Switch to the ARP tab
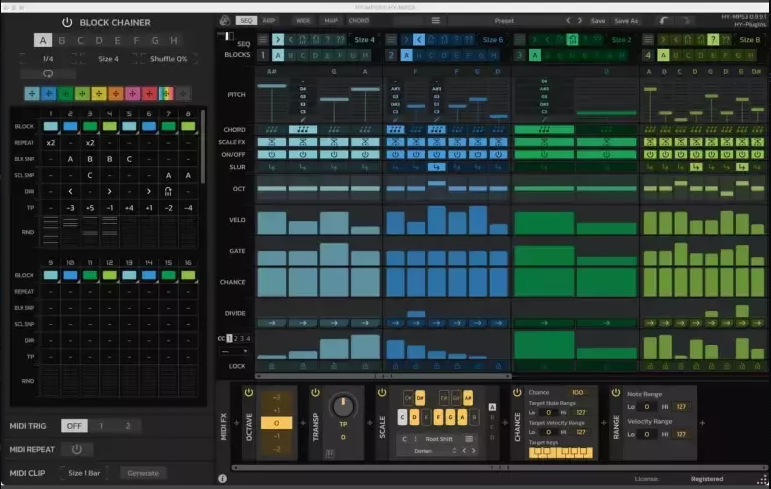 coord(269,20)
